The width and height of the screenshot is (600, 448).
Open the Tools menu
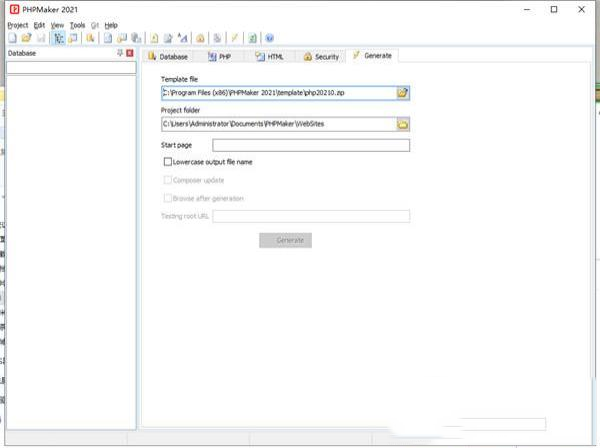[77, 24]
